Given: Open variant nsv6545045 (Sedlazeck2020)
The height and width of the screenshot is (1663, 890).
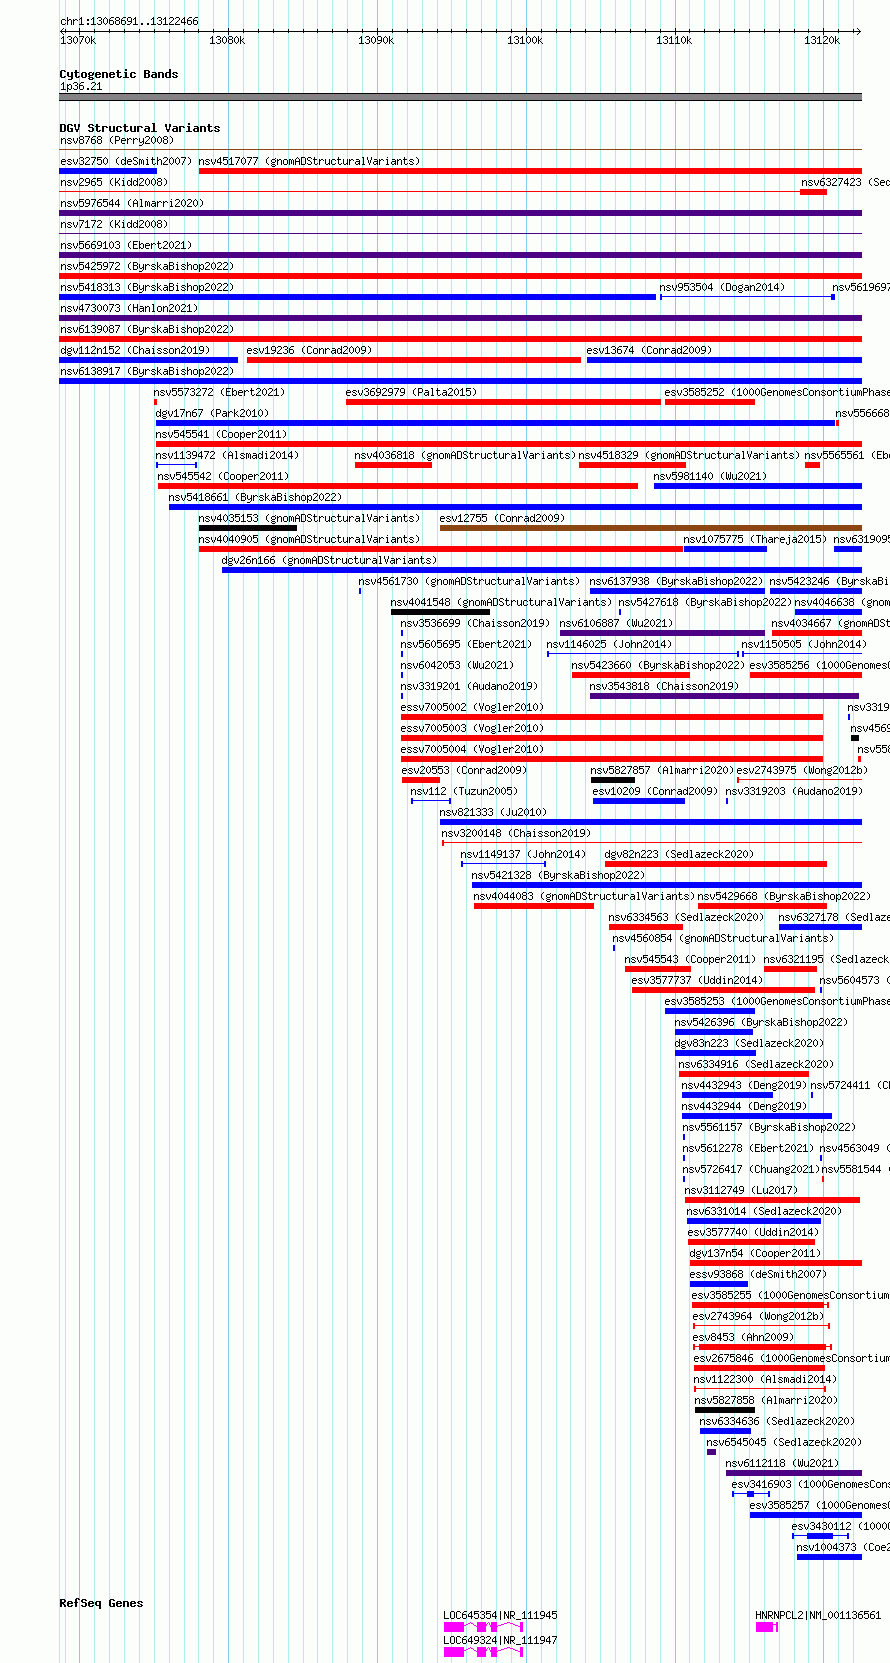Looking at the screenshot, I should [x=783, y=1442].
